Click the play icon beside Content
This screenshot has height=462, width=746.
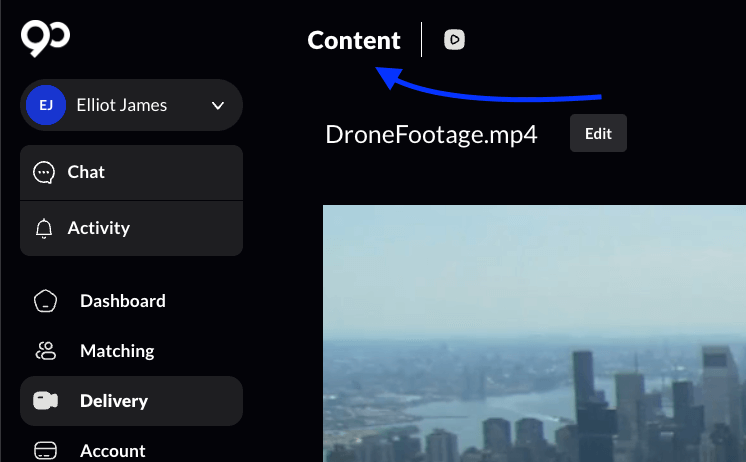pos(455,40)
